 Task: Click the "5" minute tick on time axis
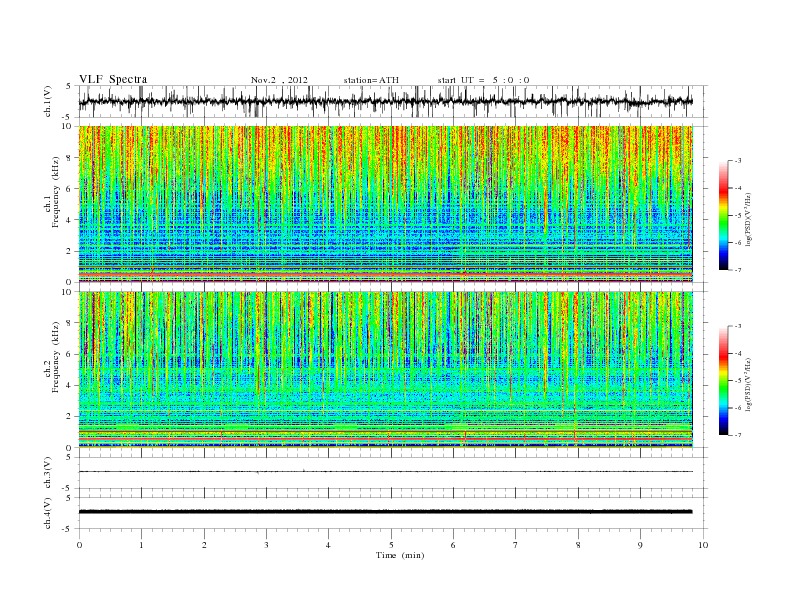(391, 545)
